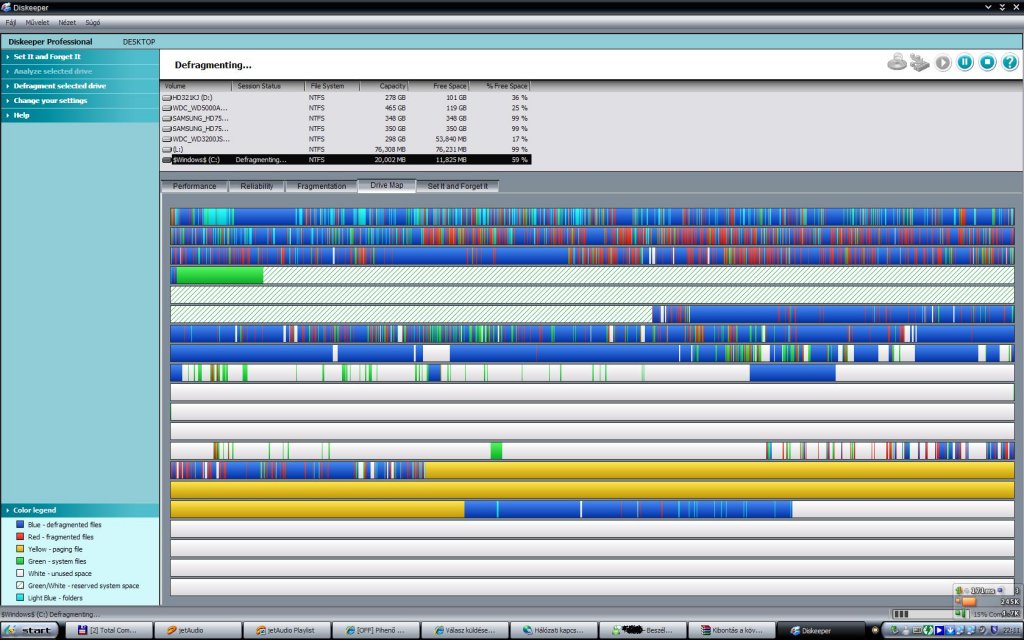
Task: Expand Analyze selected drive sidebar item
Action: pyautogui.click(x=80, y=71)
